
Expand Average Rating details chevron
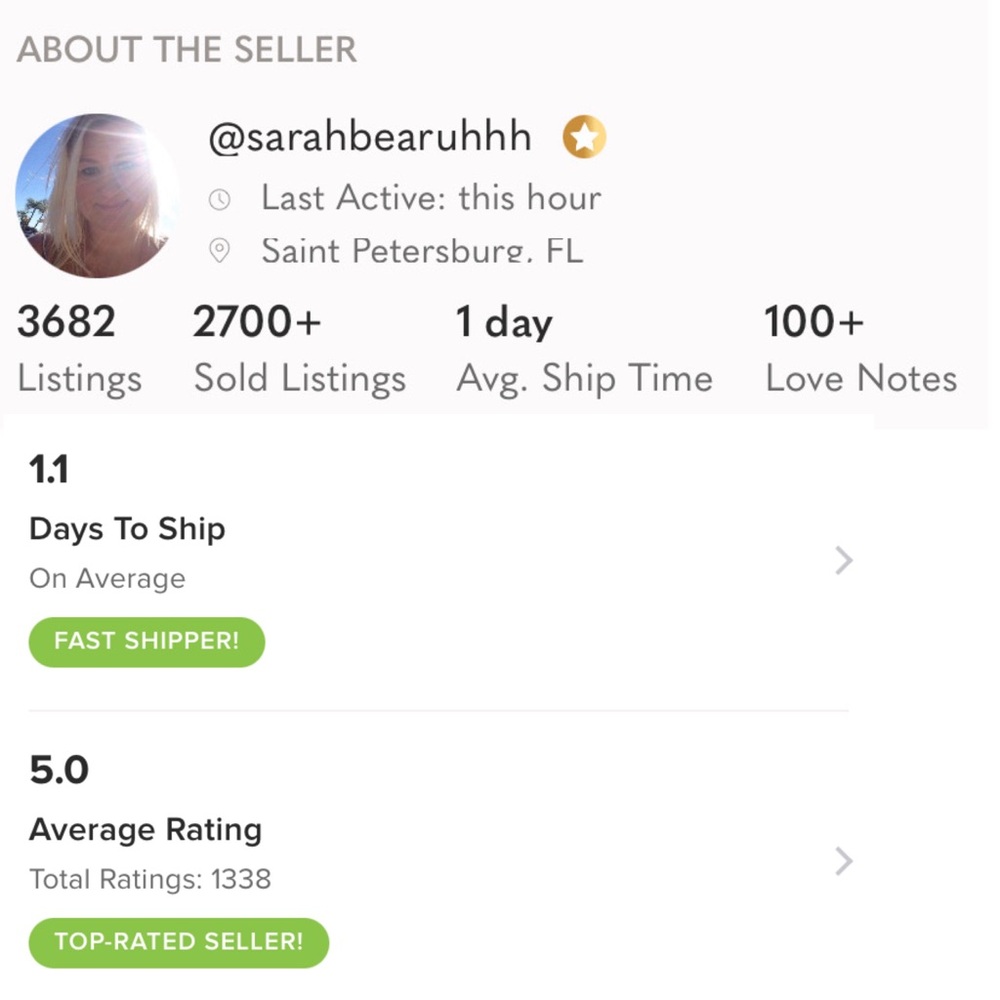tap(843, 860)
